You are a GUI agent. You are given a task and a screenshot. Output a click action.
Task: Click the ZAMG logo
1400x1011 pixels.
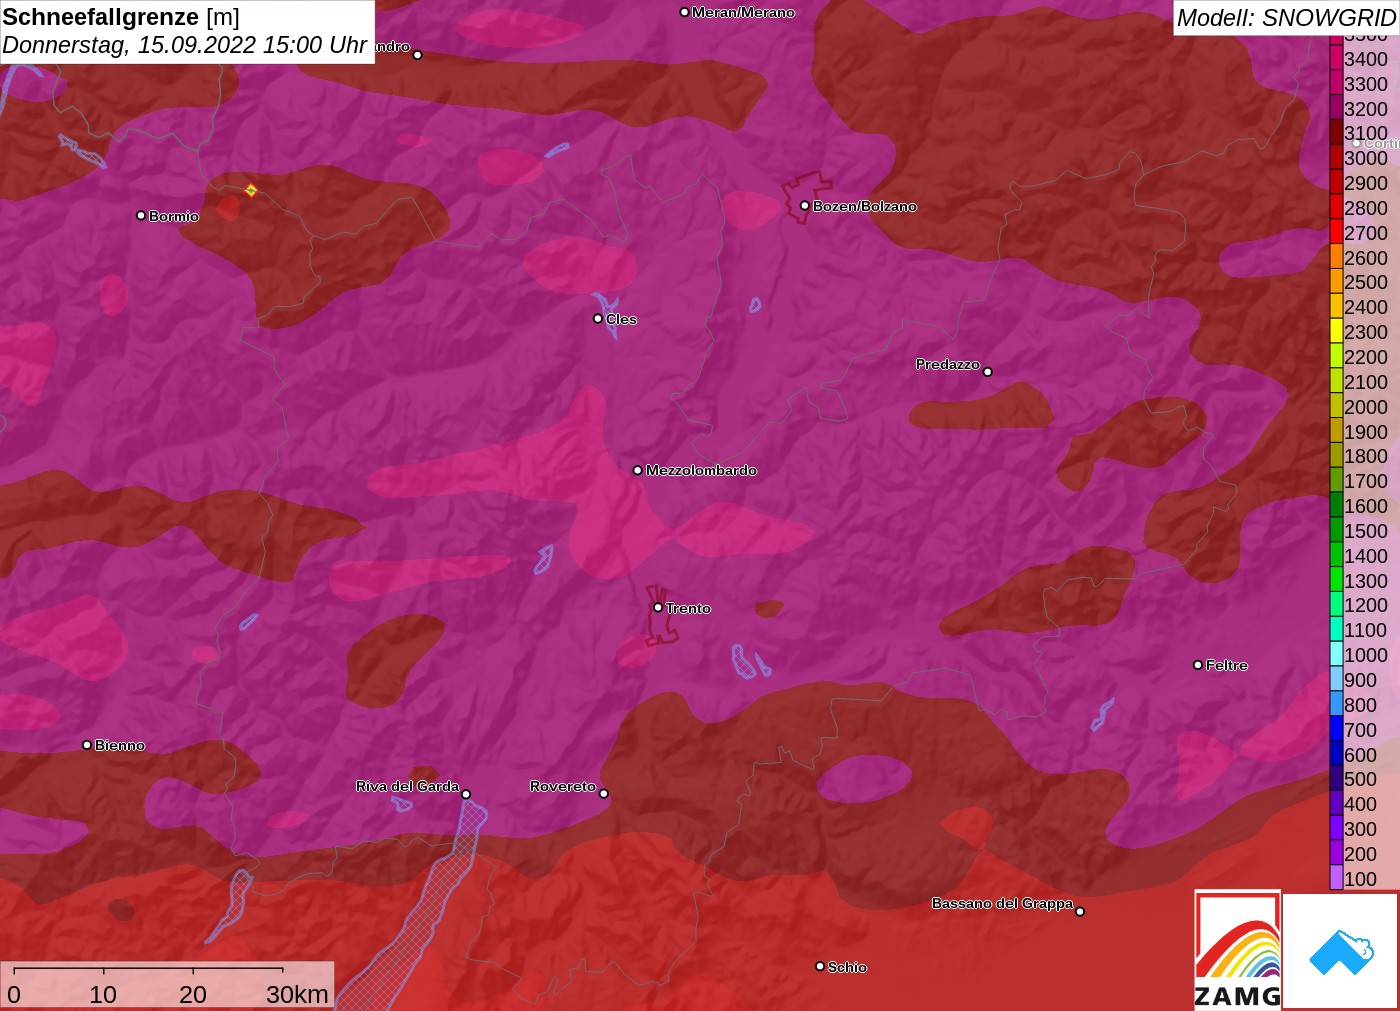[1237, 950]
